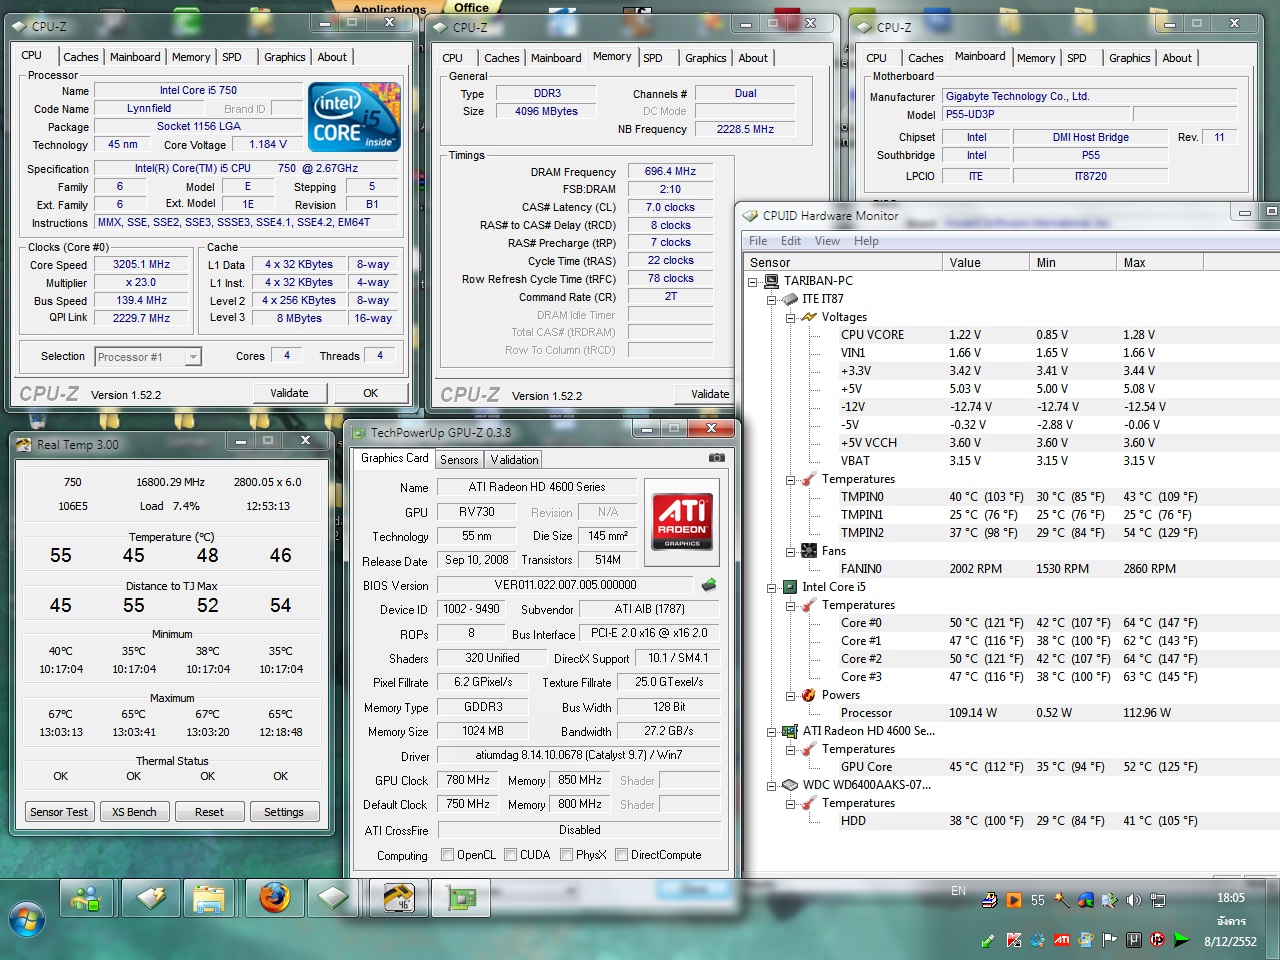
Task: Click the Safely Remove Hardware tray icon
Action: point(988,940)
